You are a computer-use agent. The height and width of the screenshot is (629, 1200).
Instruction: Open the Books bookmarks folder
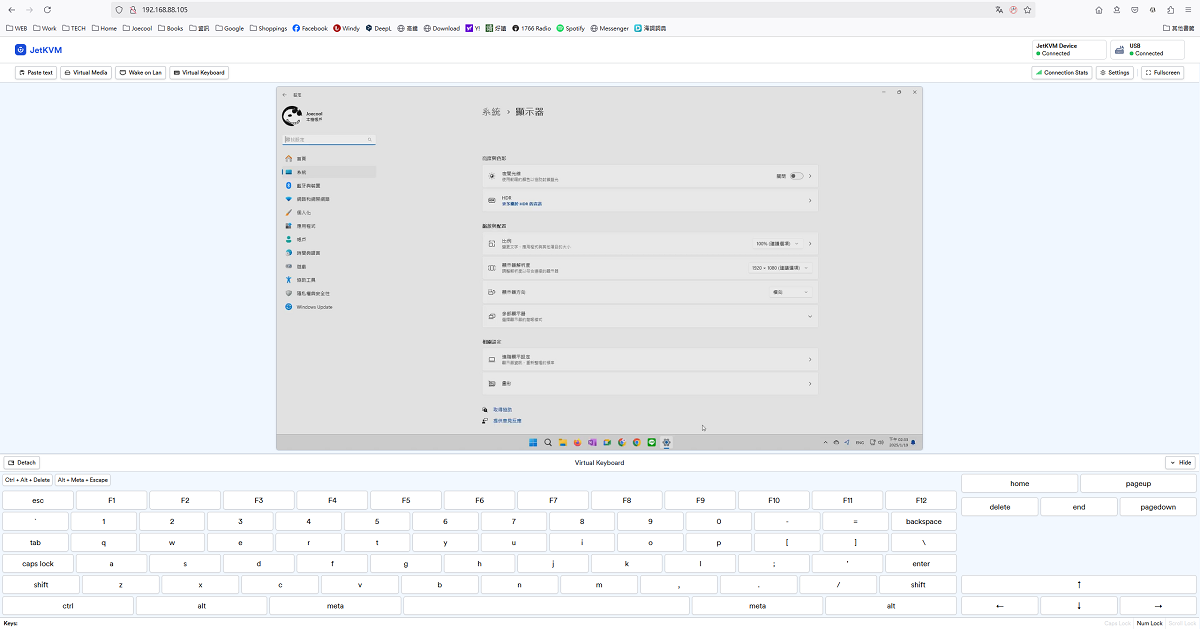(x=170, y=28)
